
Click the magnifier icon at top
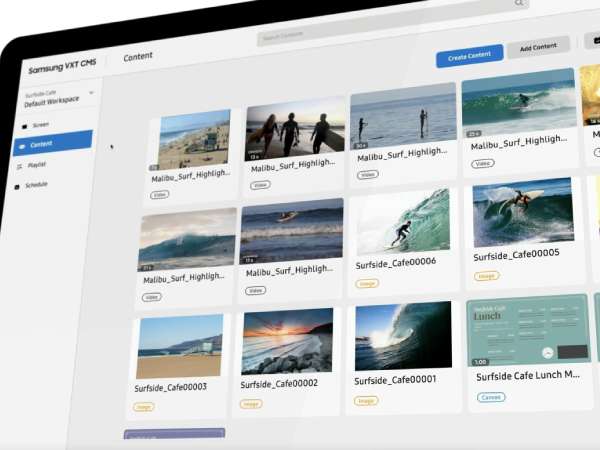(519, 3)
